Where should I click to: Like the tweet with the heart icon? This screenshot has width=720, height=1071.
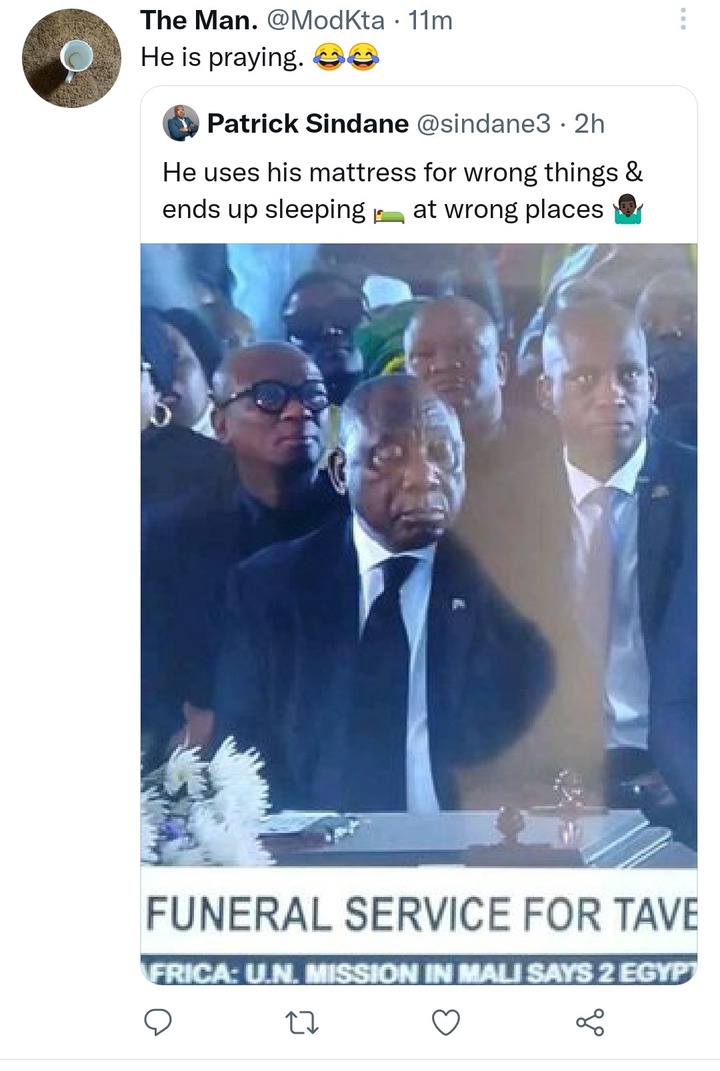click(445, 1023)
